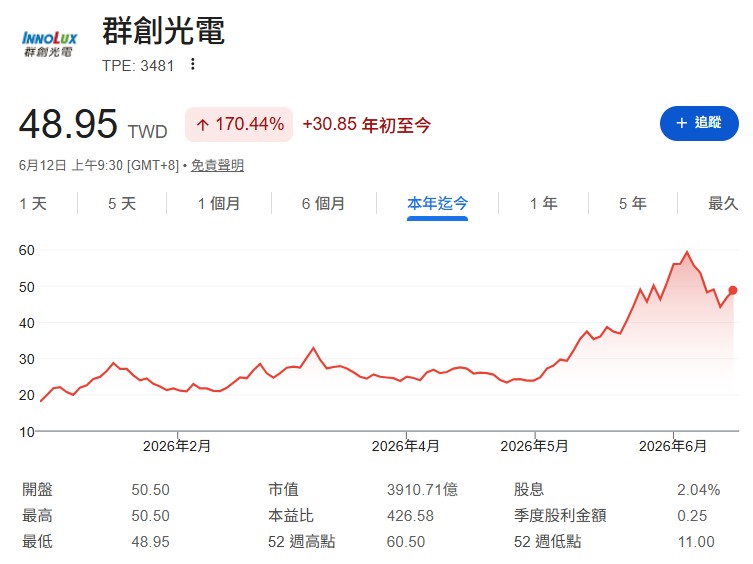The width and height of the screenshot is (753, 564).
Task: Click the +30.85 年初至今 change text
Action: (366, 125)
